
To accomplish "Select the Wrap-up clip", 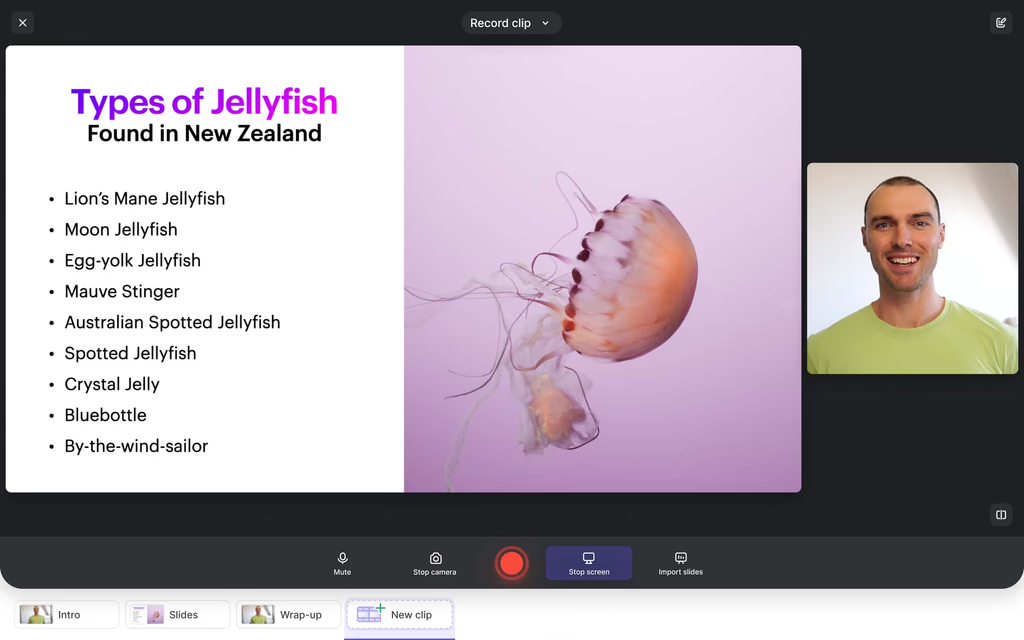I will coord(288,614).
